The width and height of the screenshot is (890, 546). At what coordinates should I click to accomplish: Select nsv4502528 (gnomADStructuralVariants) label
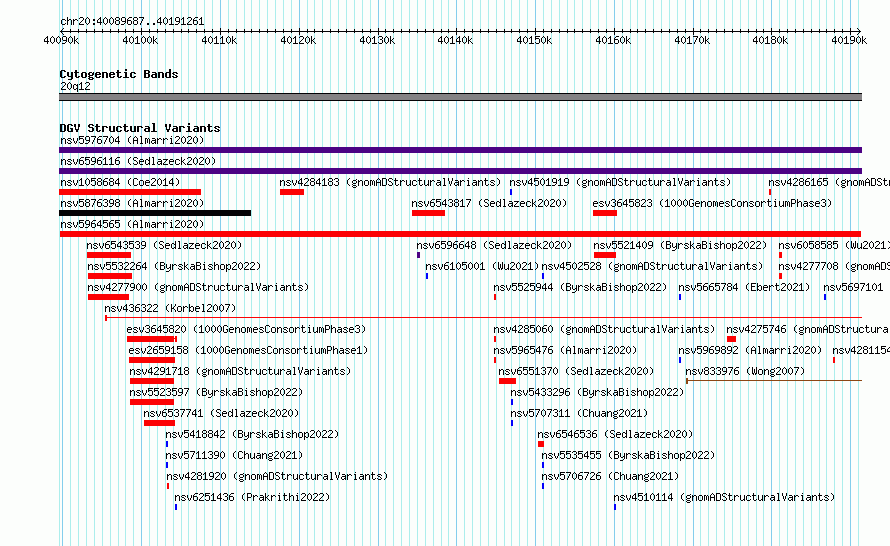tap(653, 266)
